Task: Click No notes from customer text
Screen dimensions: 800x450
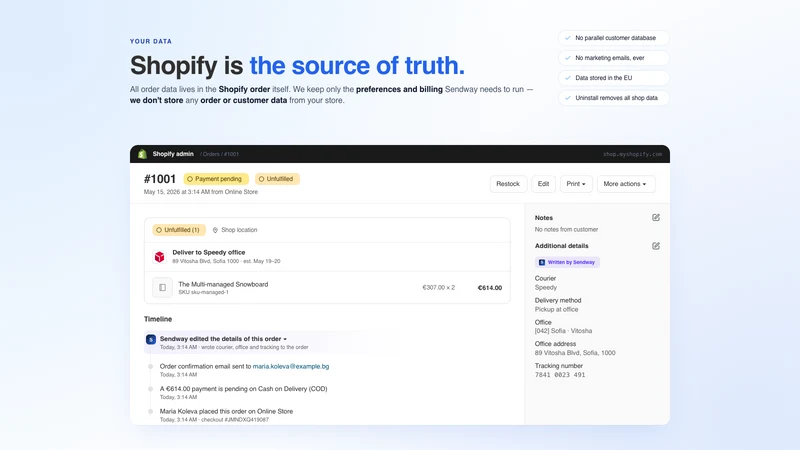Action: point(566,230)
